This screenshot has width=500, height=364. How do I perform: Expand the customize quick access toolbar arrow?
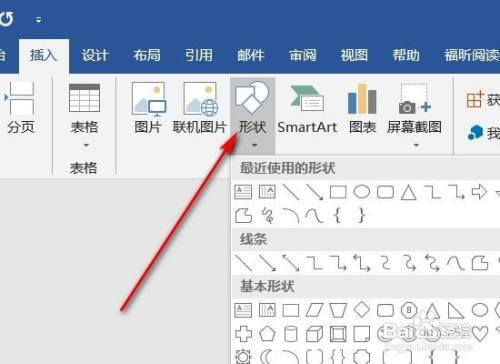coord(39,20)
